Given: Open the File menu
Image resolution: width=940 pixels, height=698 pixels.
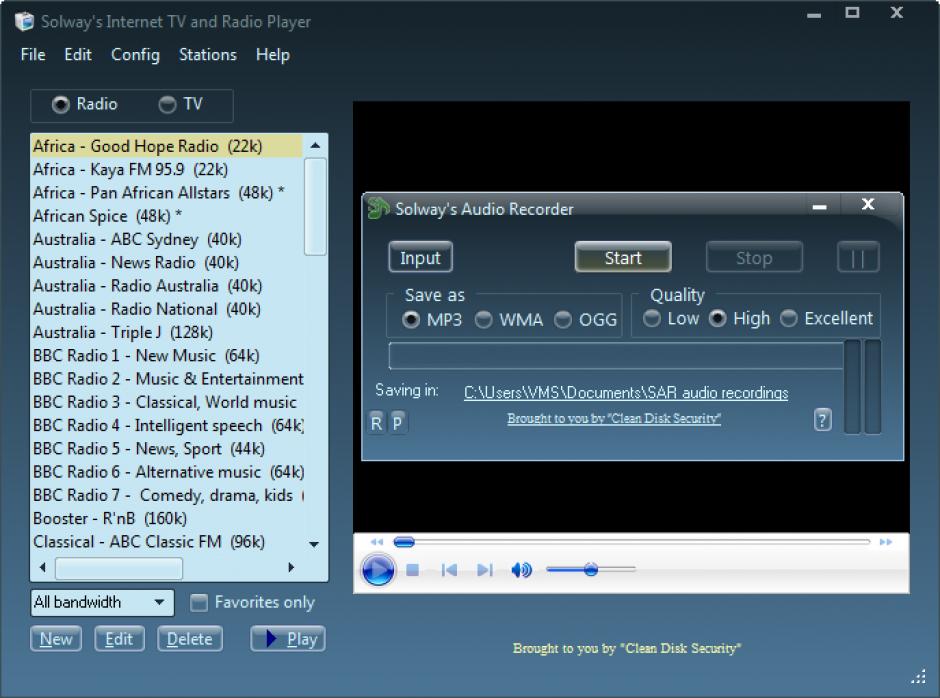Looking at the screenshot, I should 33,55.
